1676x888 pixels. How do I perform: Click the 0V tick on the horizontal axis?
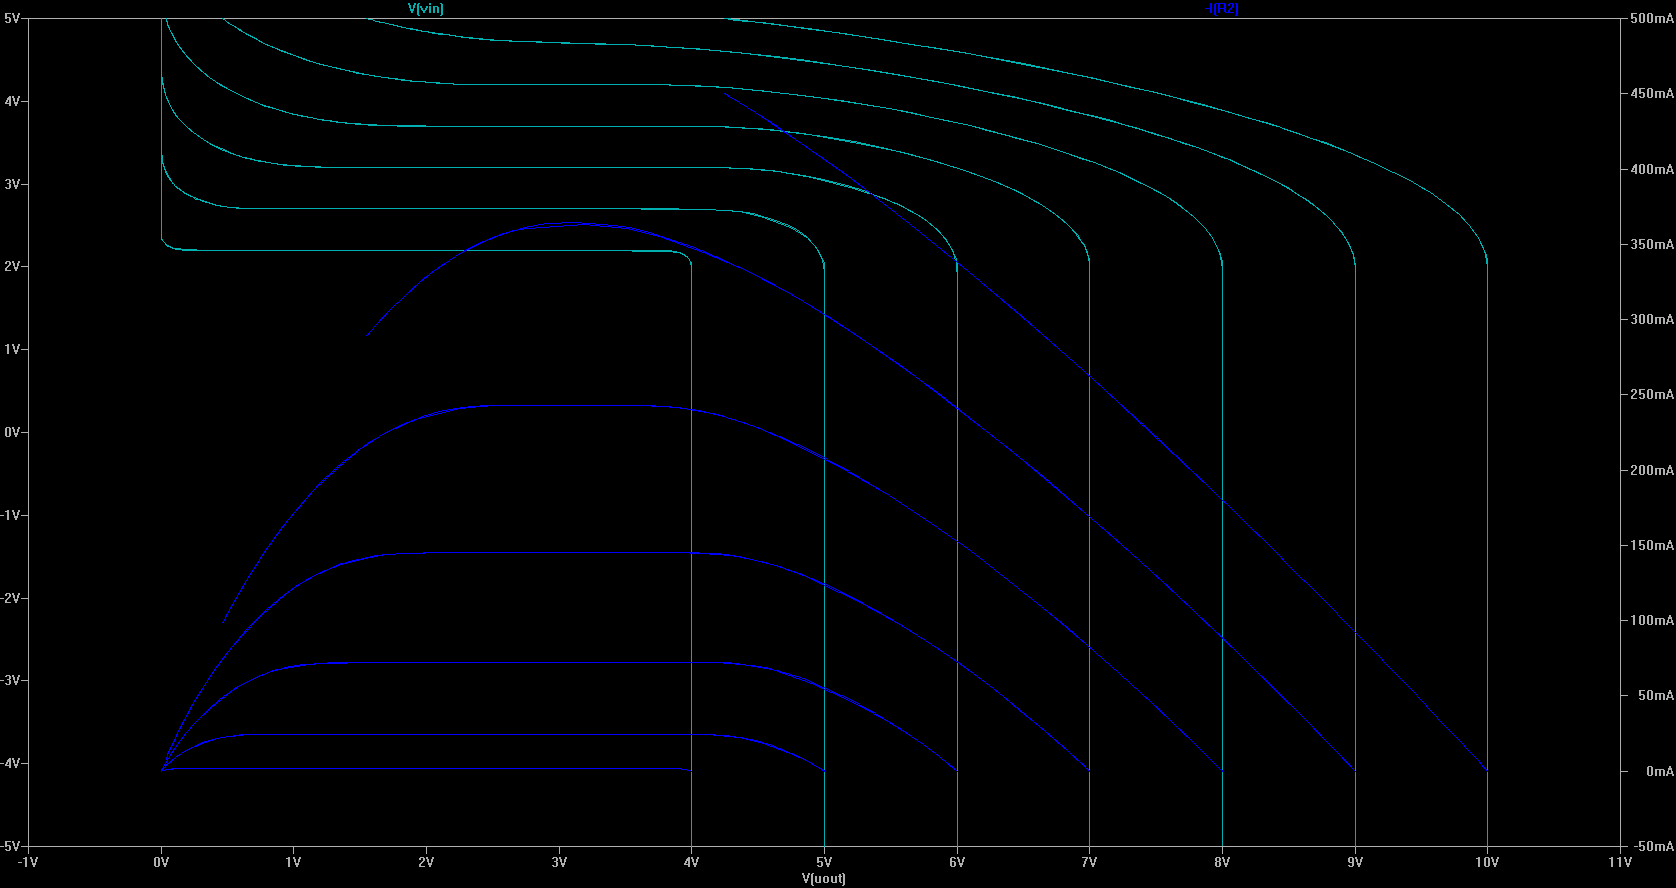click(161, 862)
